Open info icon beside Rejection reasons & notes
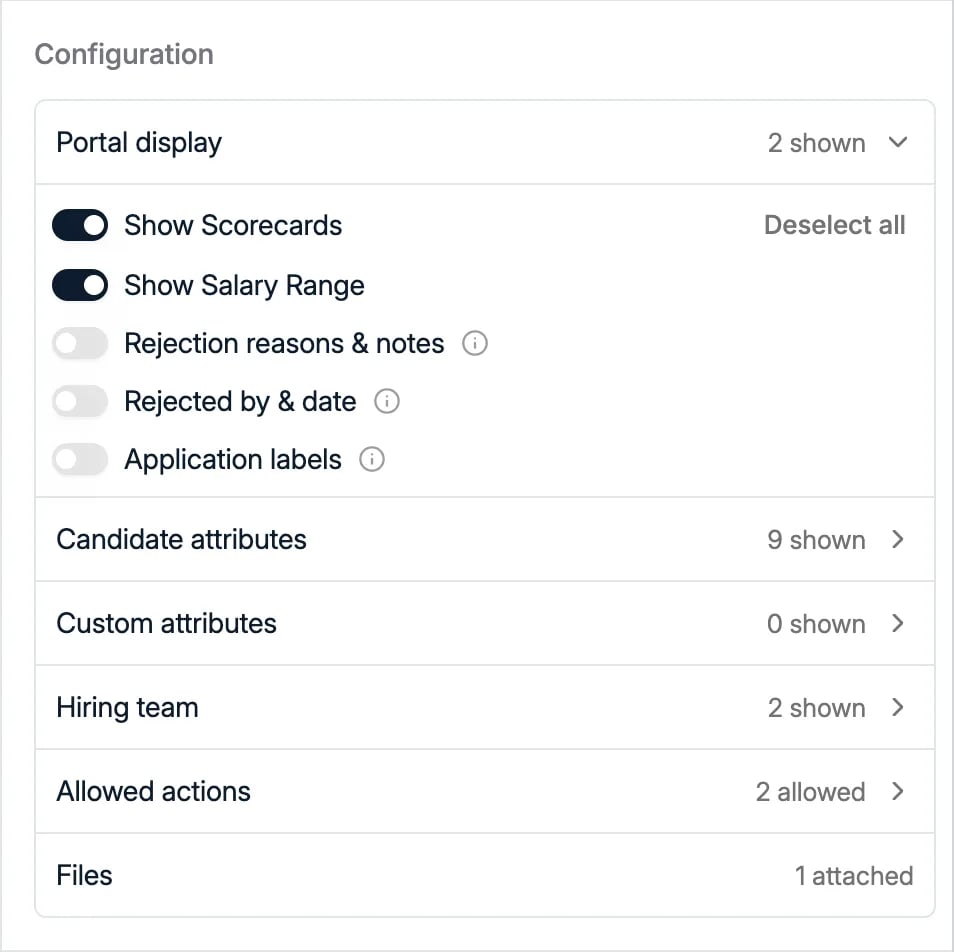 475,343
